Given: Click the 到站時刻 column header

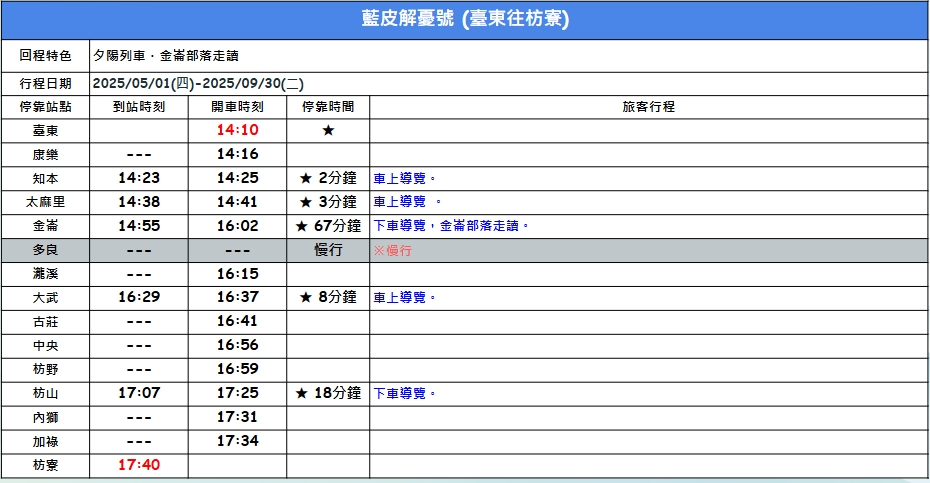Looking at the screenshot, I should tap(139, 107).
